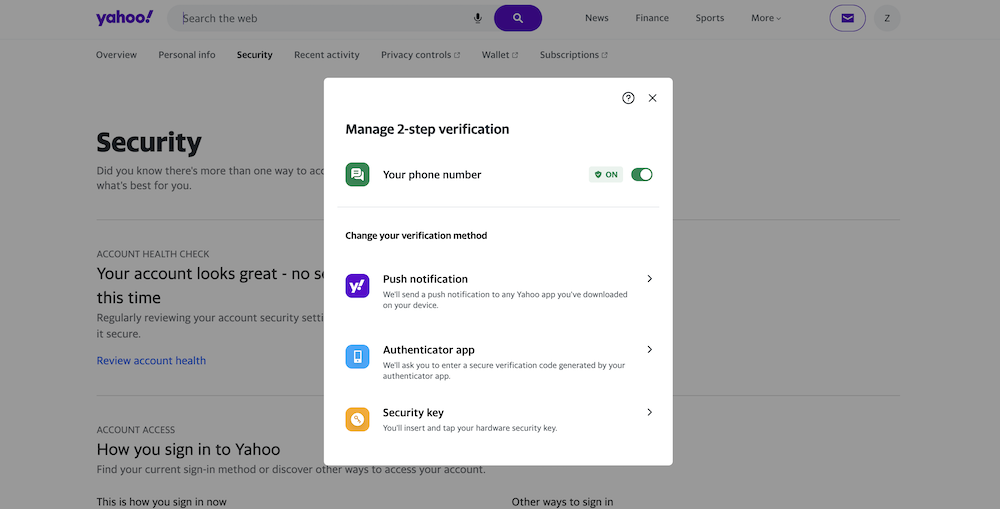Click the Review account health link

[151, 361]
